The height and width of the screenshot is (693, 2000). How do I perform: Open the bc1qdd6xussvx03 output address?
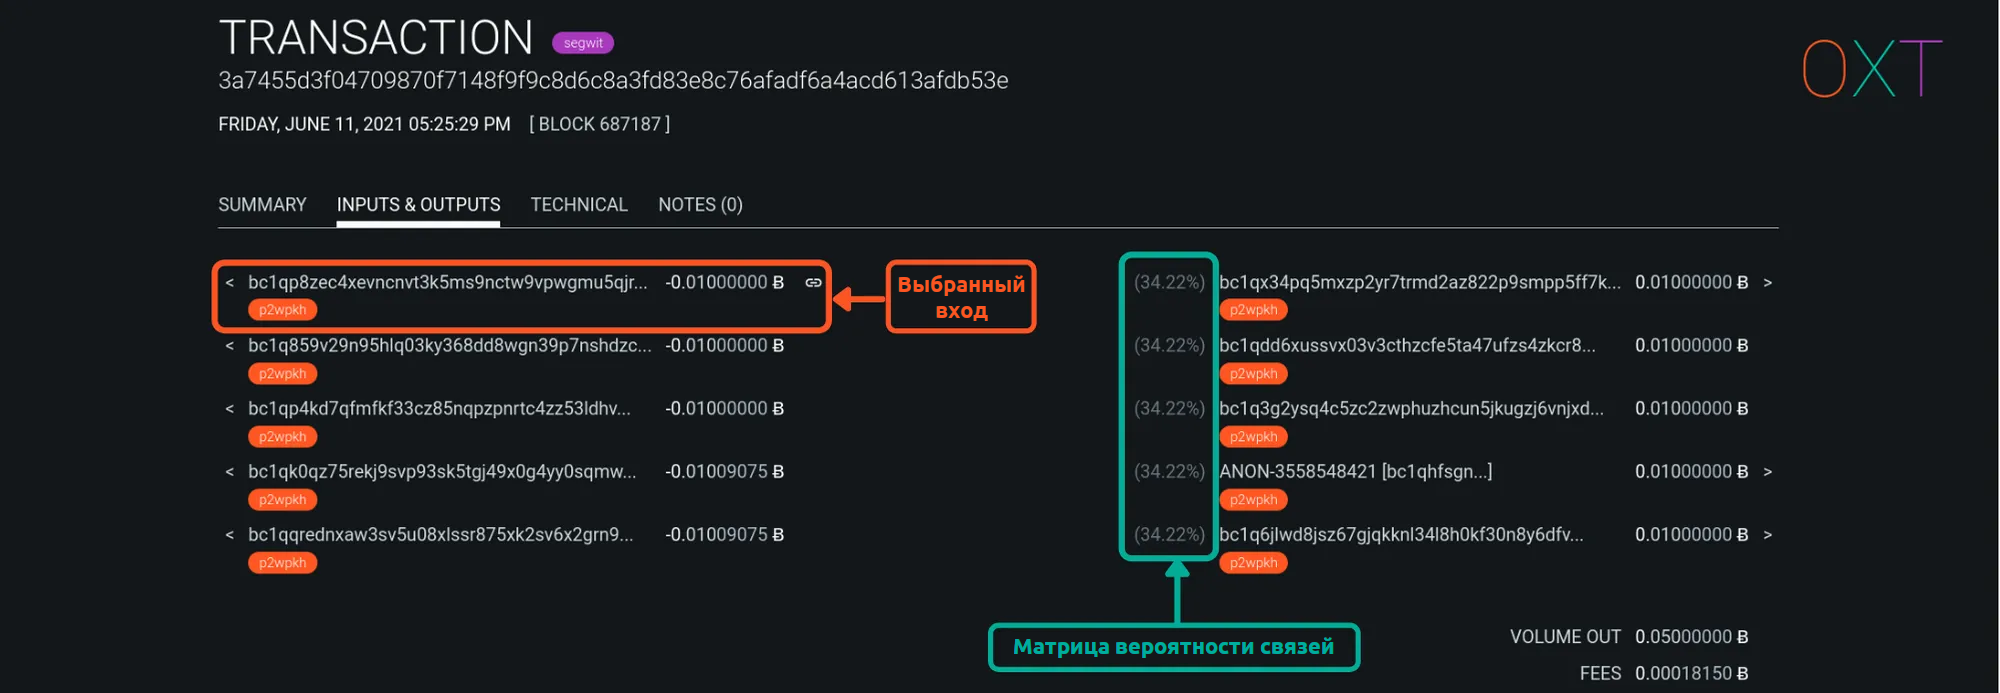(x=1407, y=346)
